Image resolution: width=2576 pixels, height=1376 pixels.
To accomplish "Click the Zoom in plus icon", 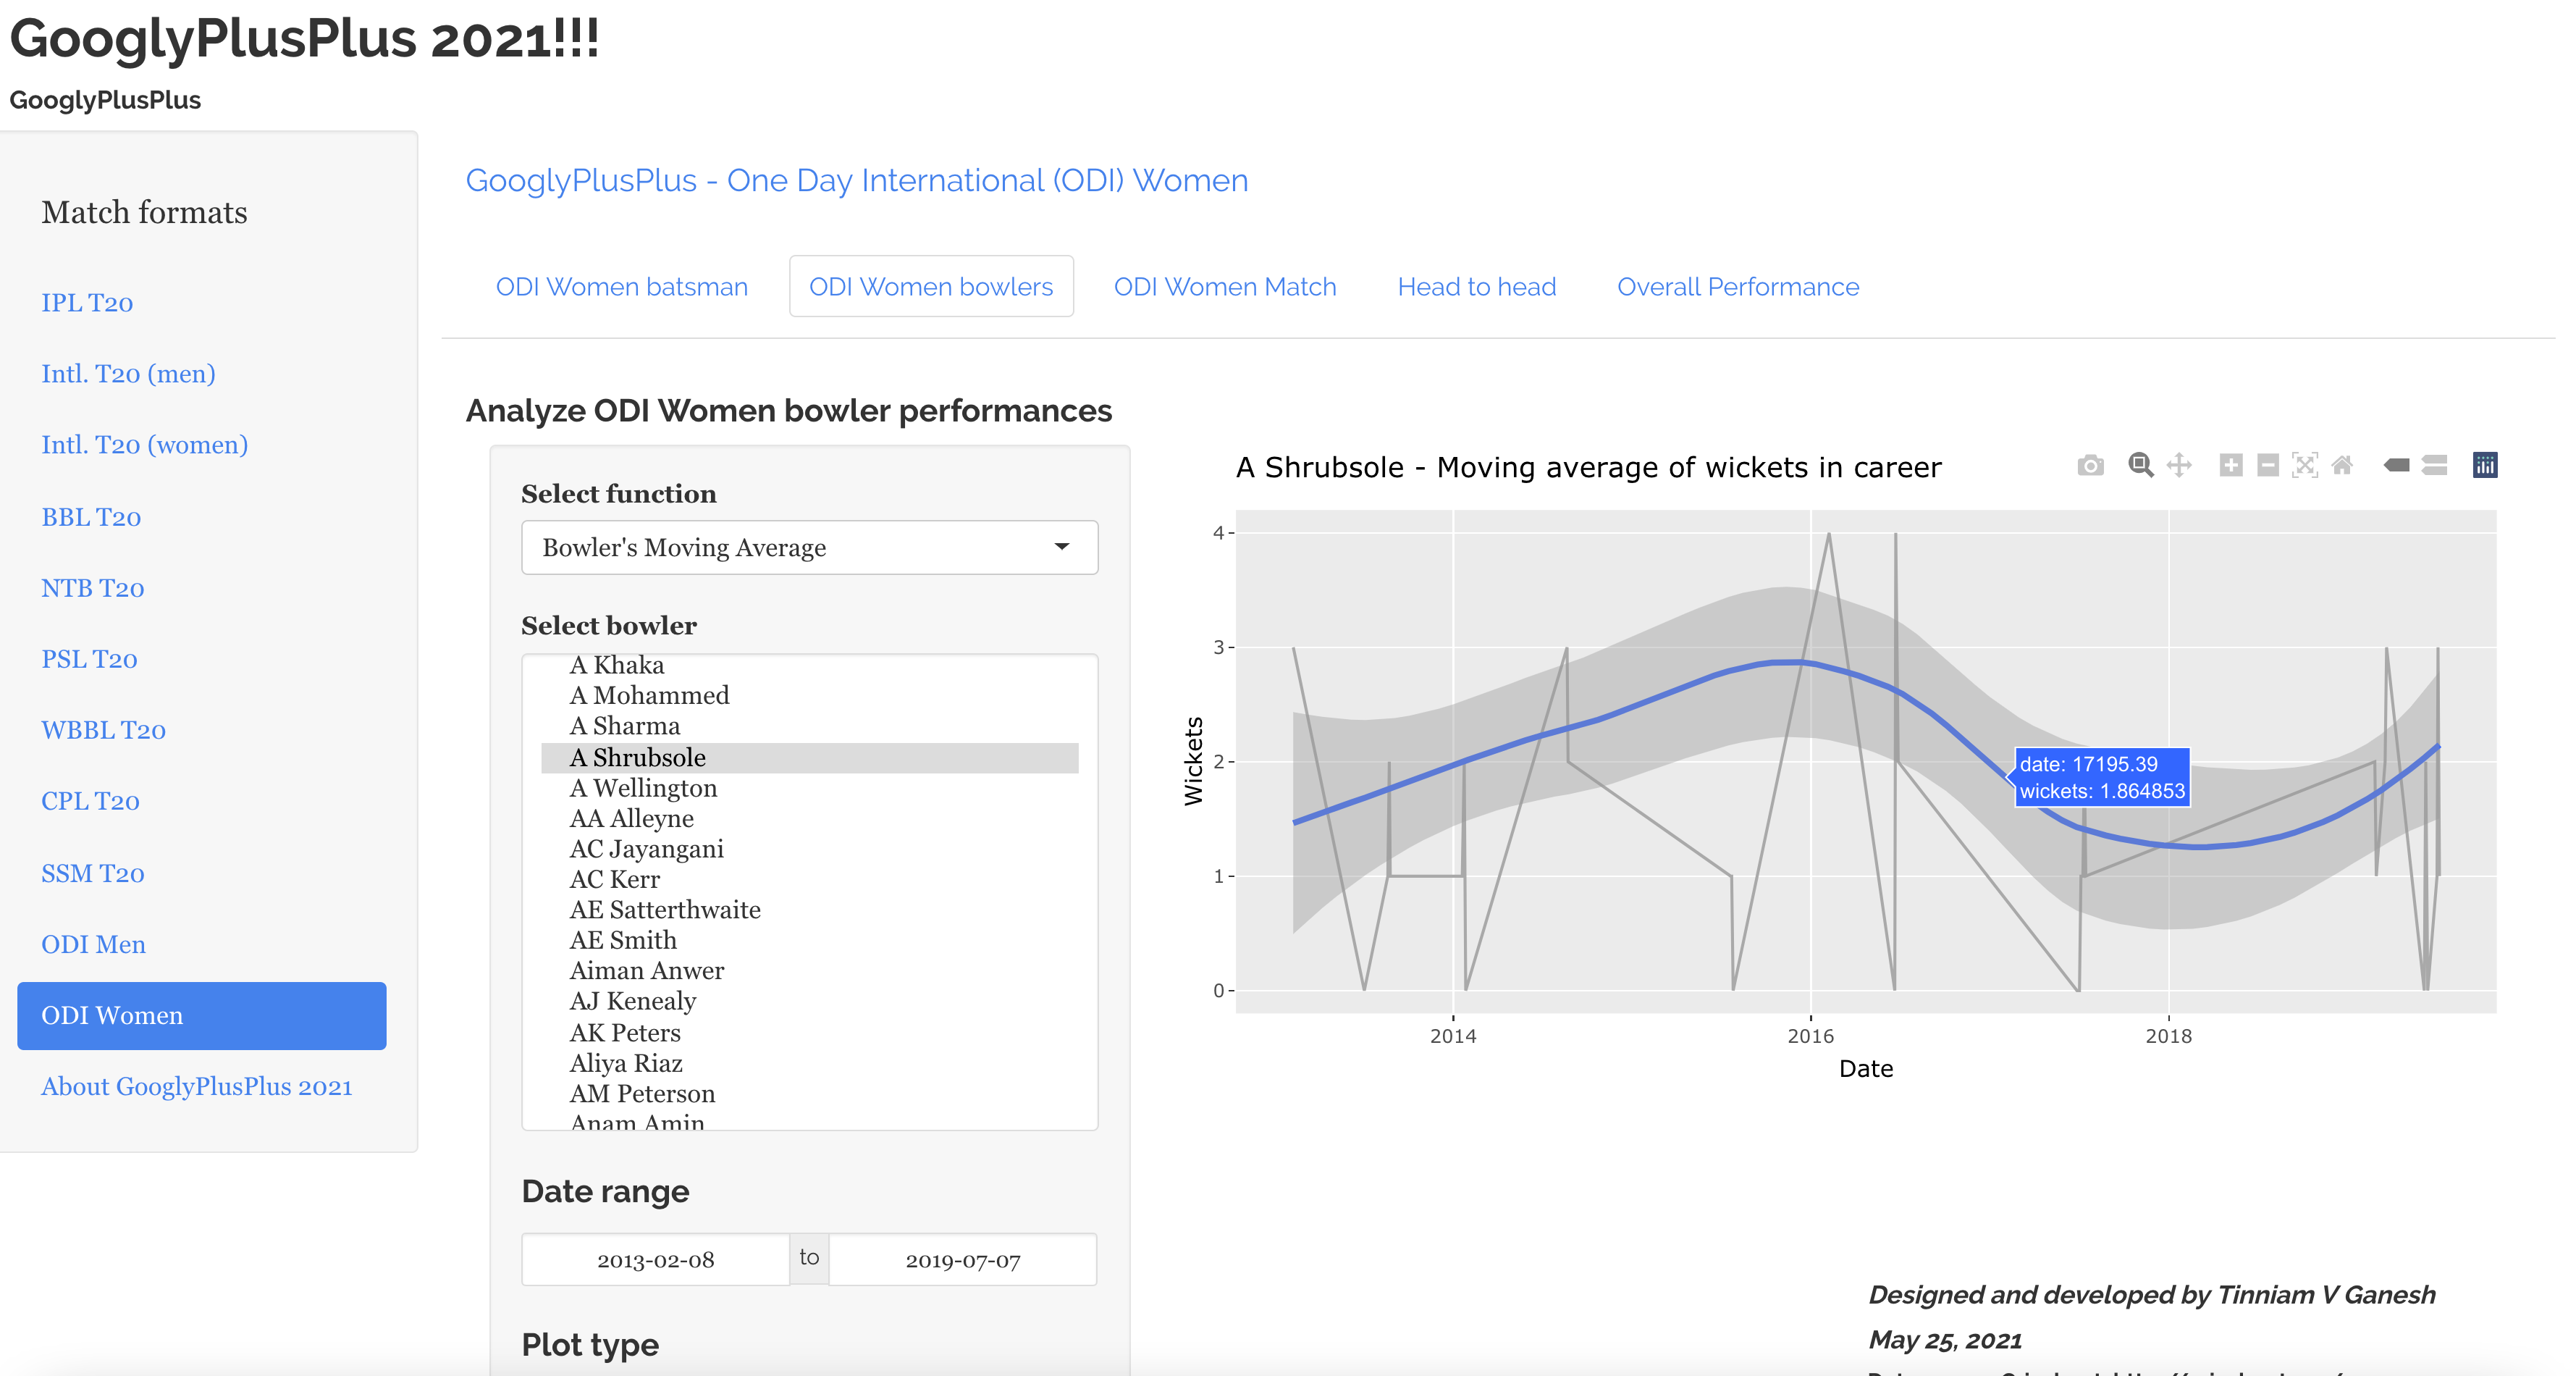I will [2230, 466].
